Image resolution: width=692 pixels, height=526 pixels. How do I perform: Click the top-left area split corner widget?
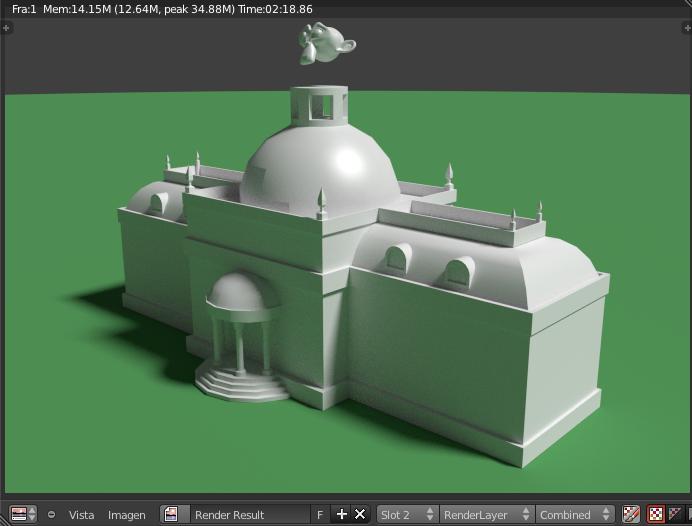point(6,27)
